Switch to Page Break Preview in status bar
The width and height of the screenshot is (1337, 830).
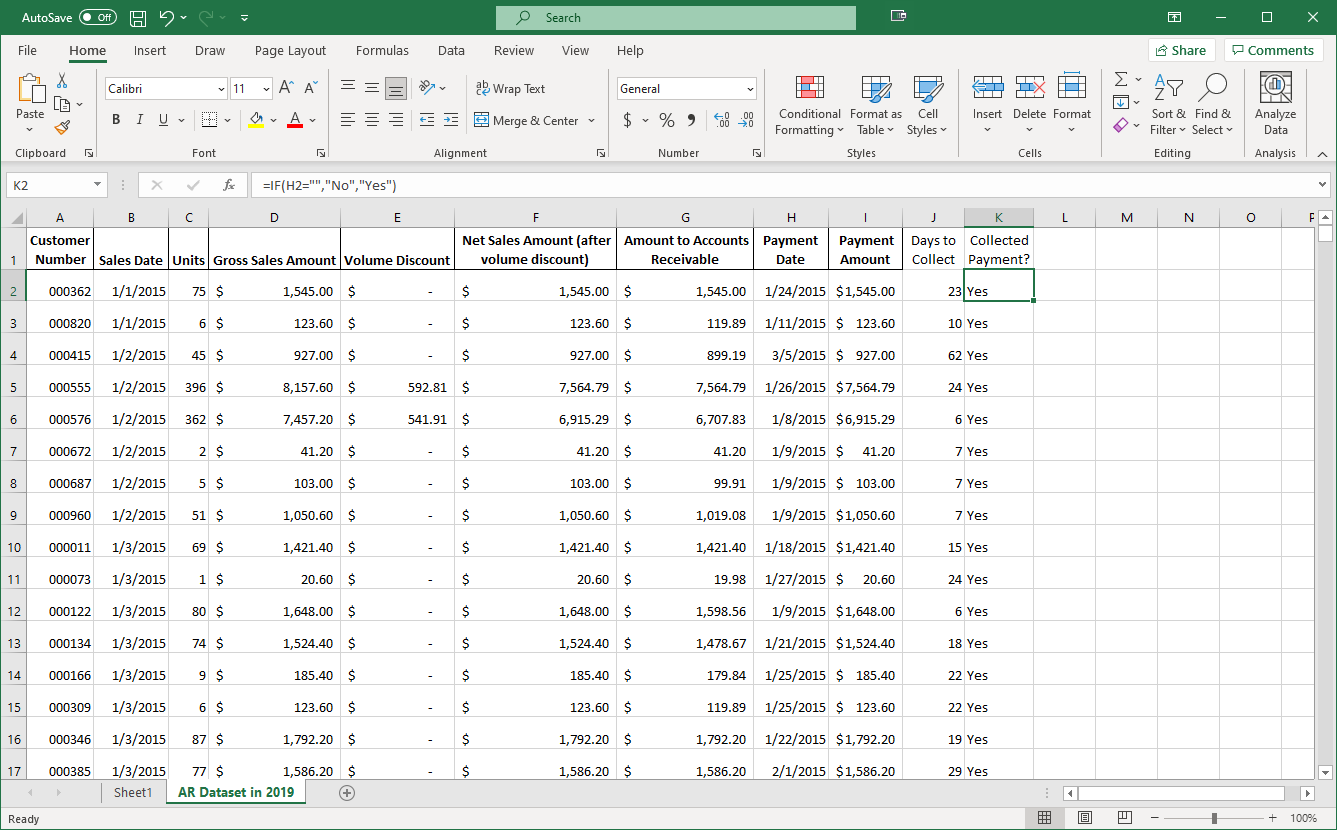[1125, 818]
